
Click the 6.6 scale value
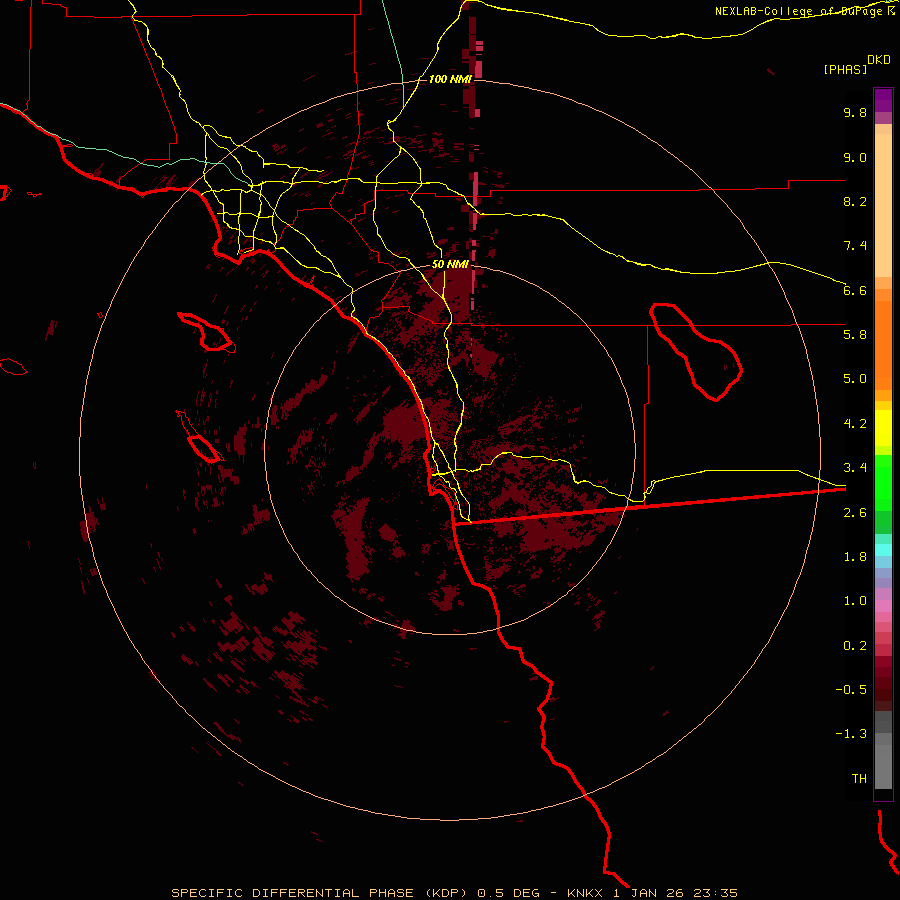[855, 290]
